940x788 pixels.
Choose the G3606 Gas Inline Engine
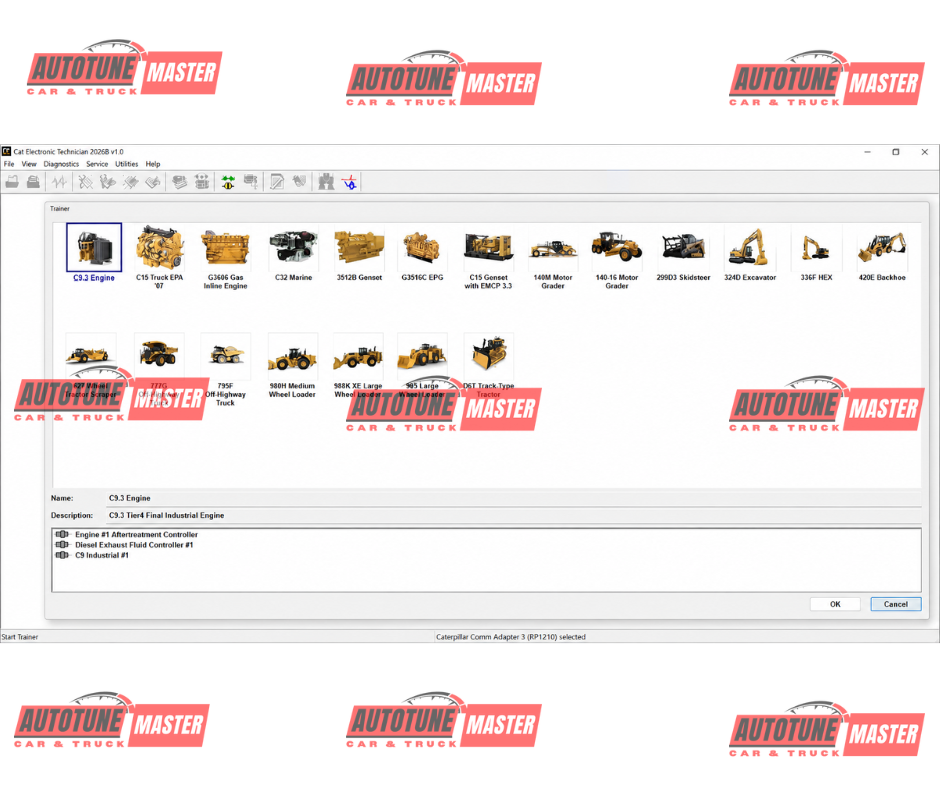[225, 247]
